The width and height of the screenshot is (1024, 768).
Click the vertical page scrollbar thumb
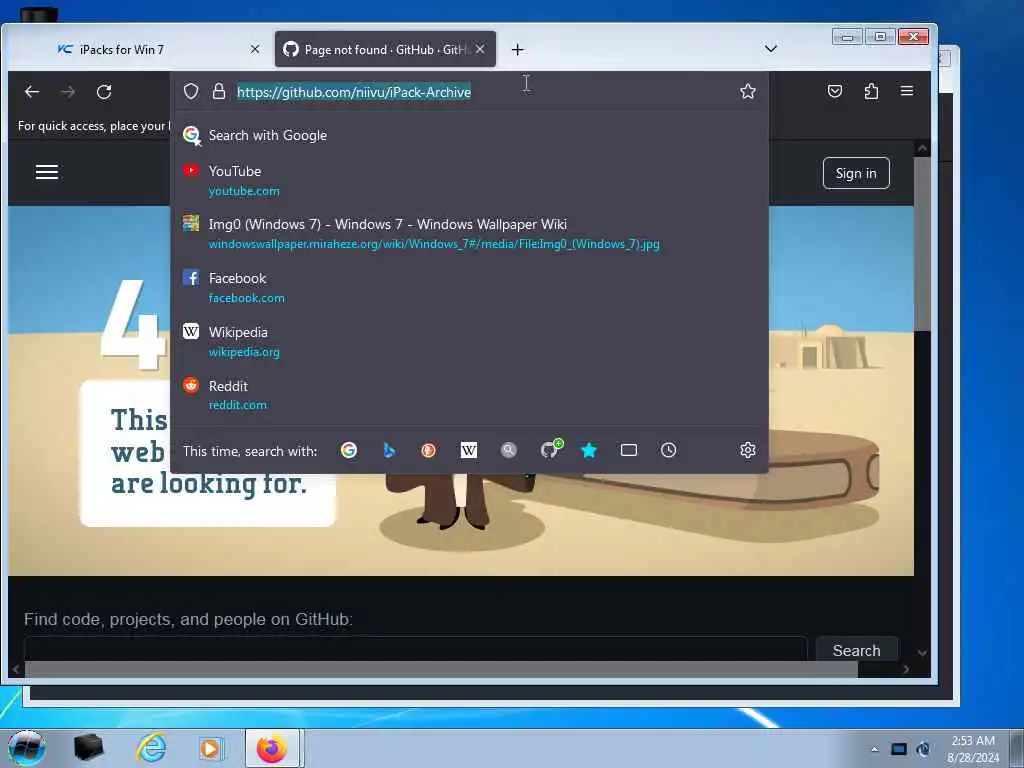pyautogui.click(x=922, y=244)
